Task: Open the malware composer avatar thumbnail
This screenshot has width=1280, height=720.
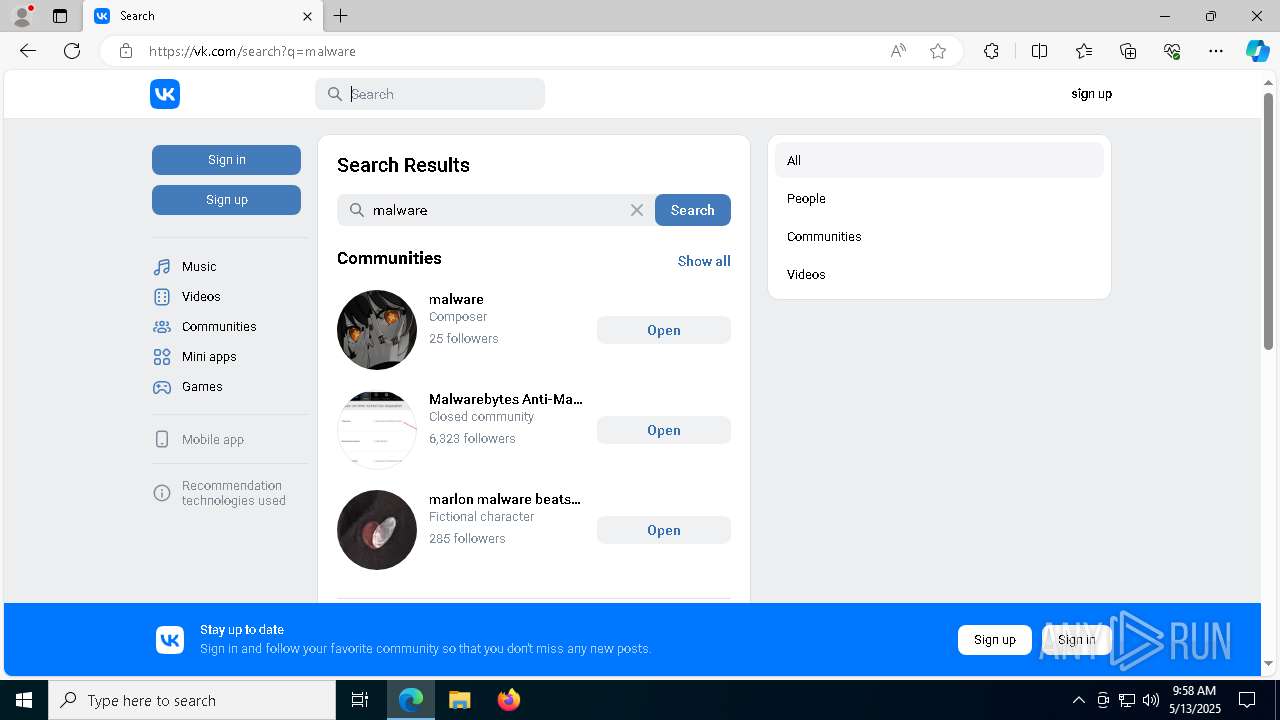Action: pyautogui.click(x=377, y=330)
